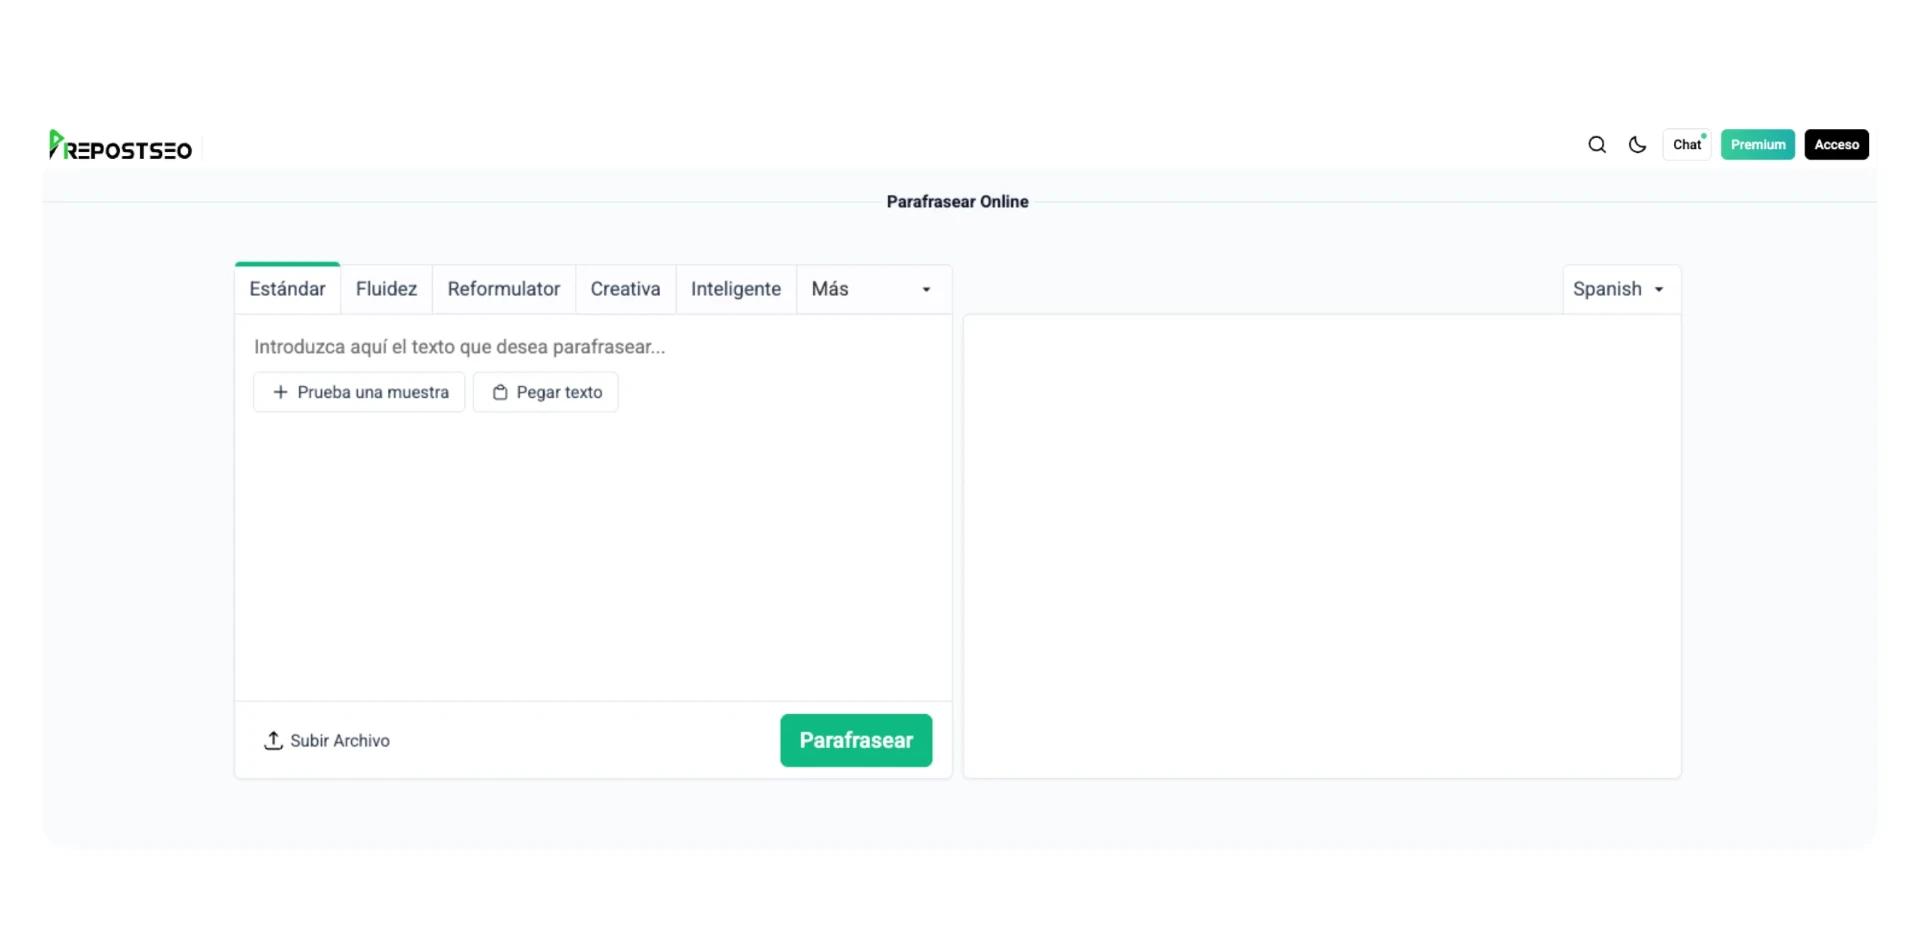The height and width of the screenshot is (951, 1920).
Task: Click the upload icon for Subir Archivo
Action: pos(273,740)
